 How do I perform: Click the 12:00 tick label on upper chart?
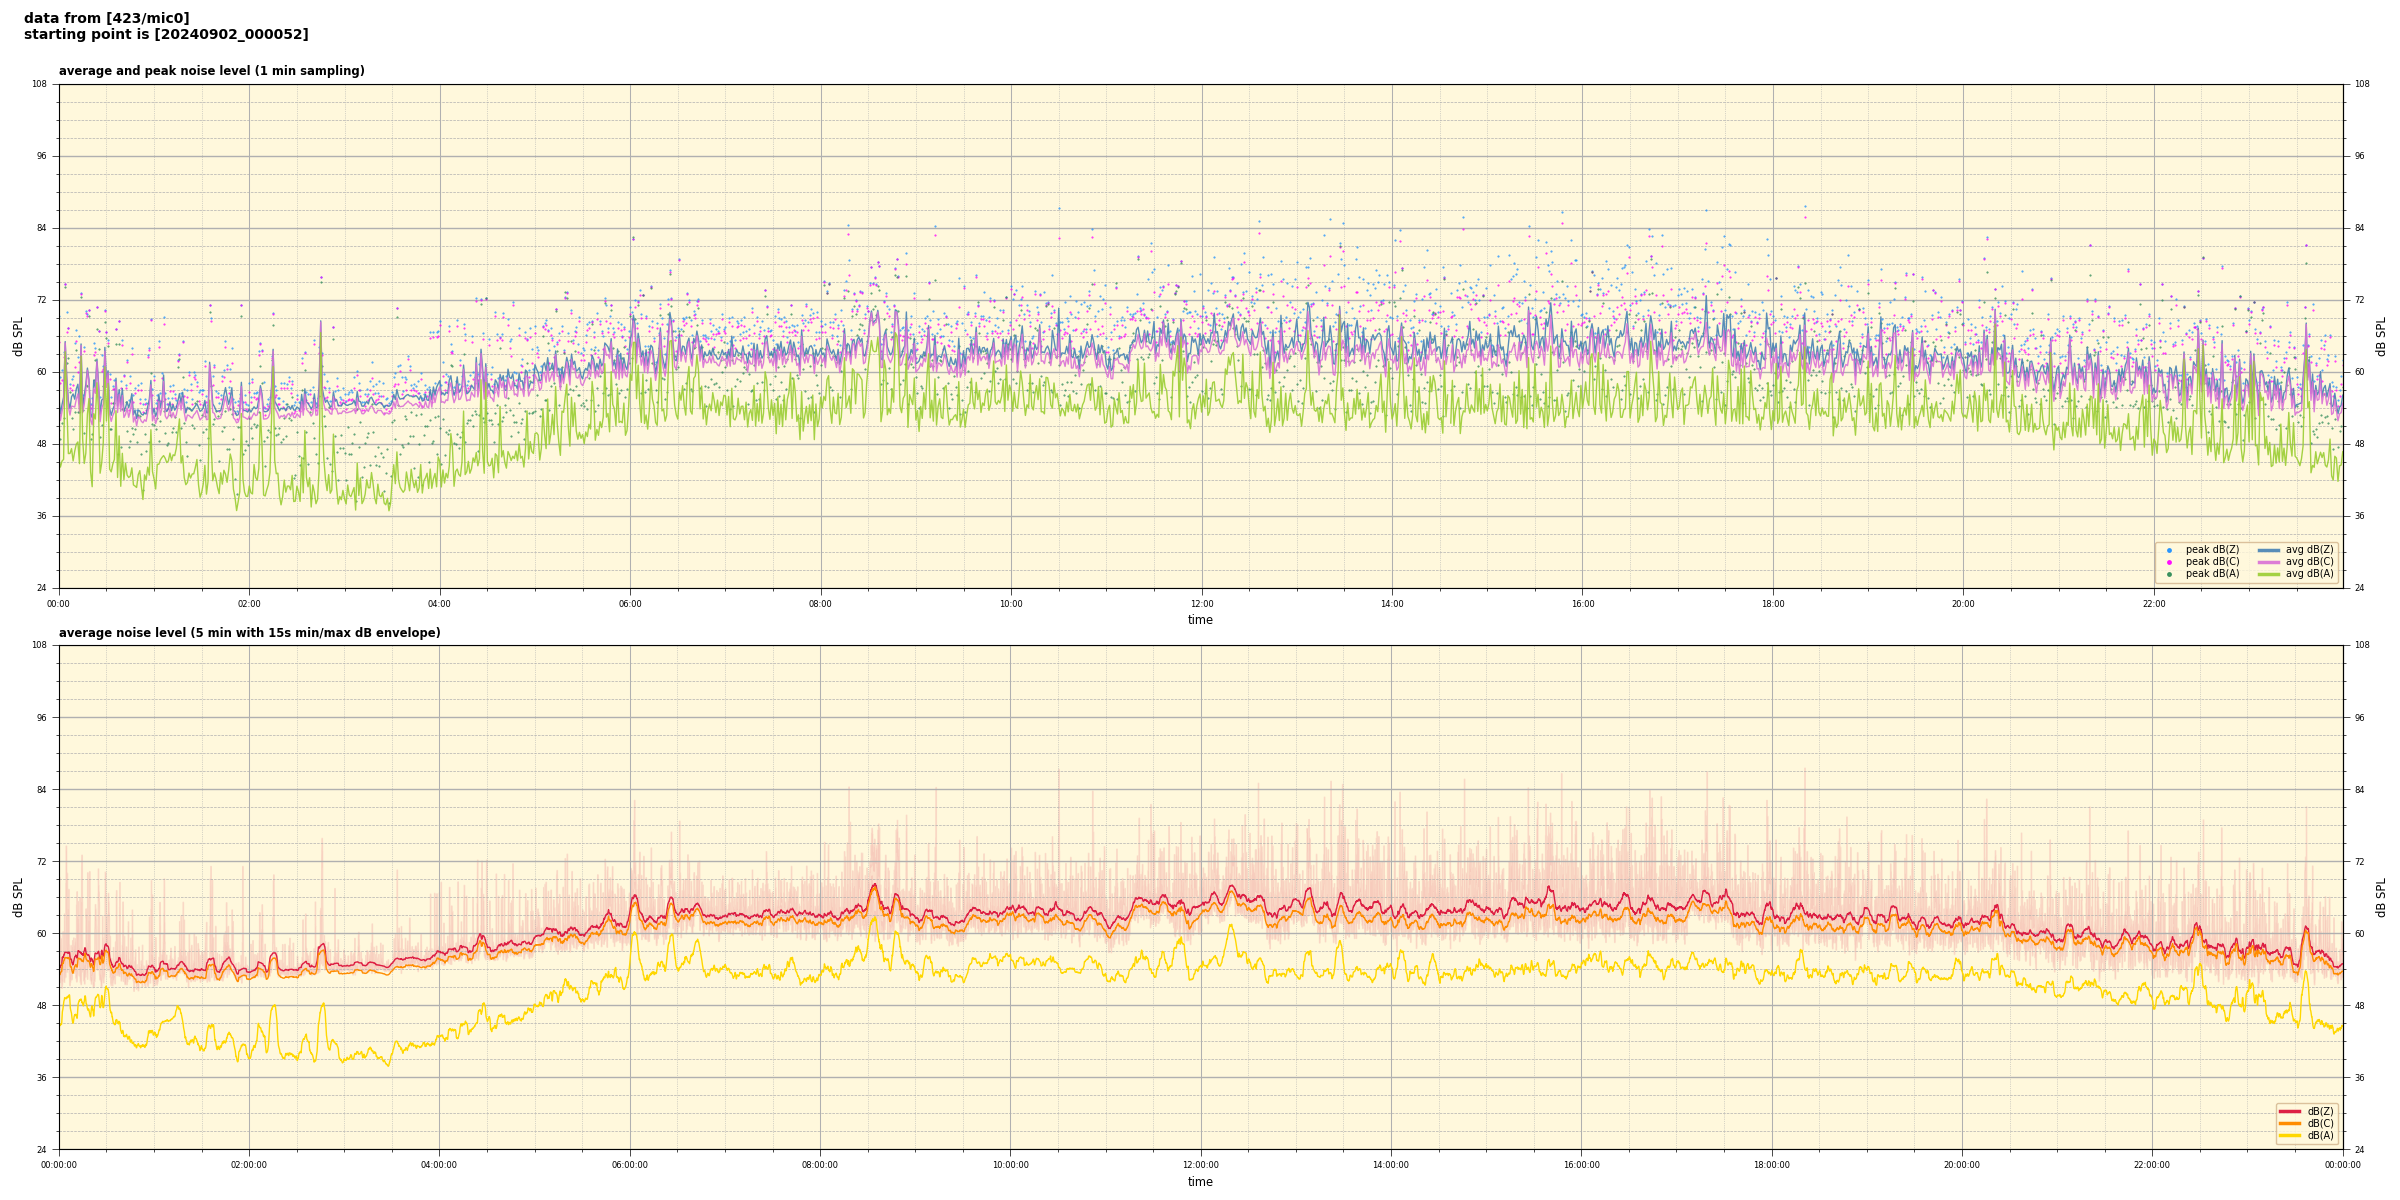click(x=1201, y=604)
